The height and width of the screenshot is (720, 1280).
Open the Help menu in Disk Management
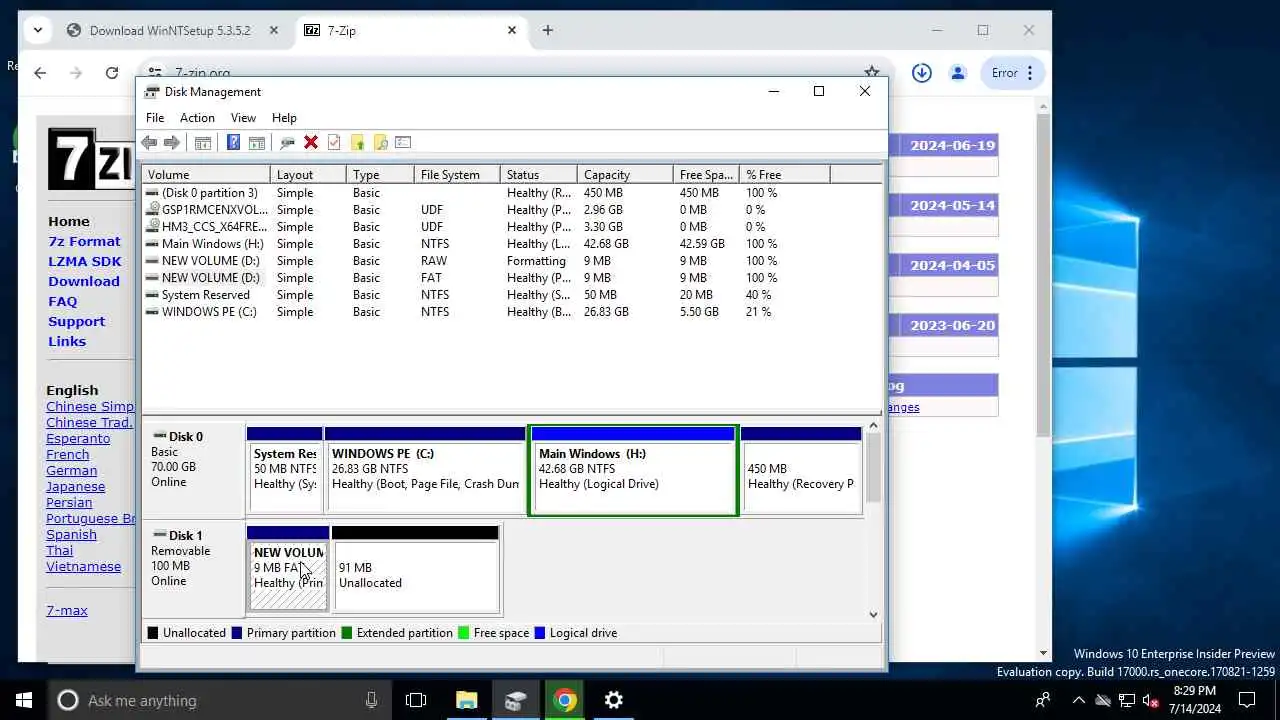284,118
